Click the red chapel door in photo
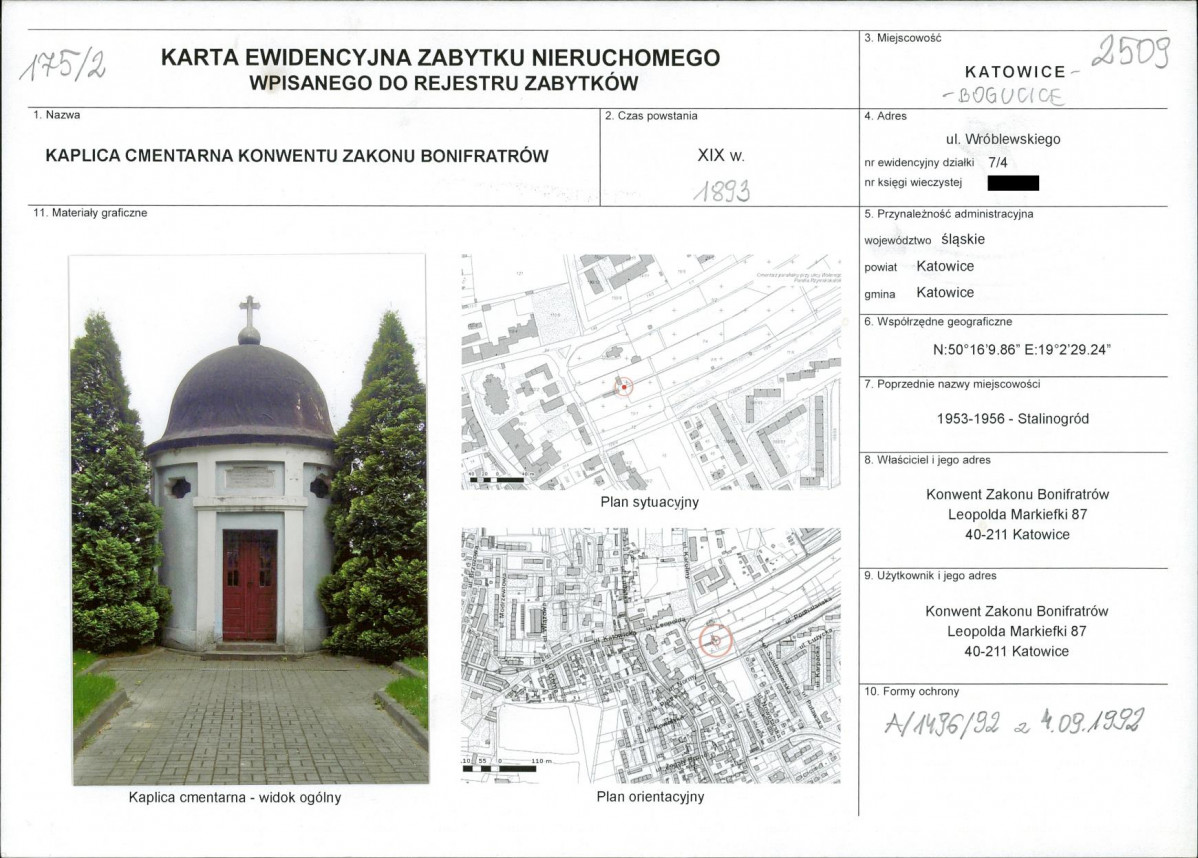1198x858 pixels. (x=249, y=585)
